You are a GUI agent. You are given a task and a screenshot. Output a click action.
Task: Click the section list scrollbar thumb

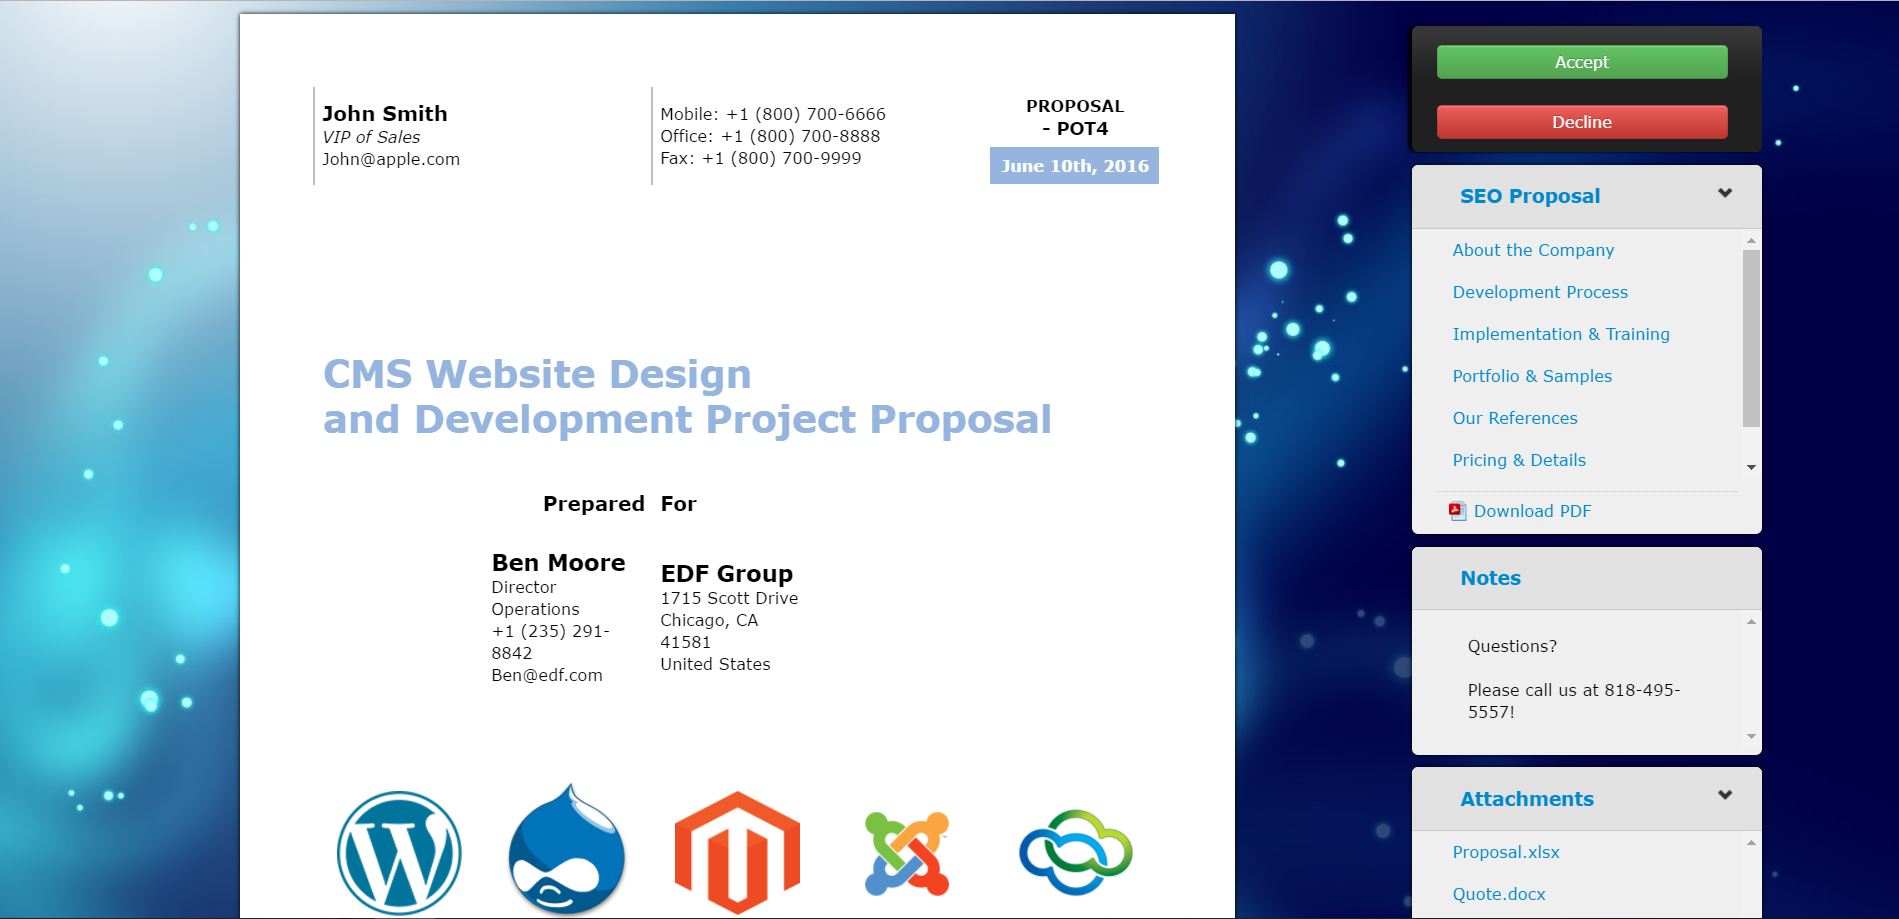pos(1751,338)
